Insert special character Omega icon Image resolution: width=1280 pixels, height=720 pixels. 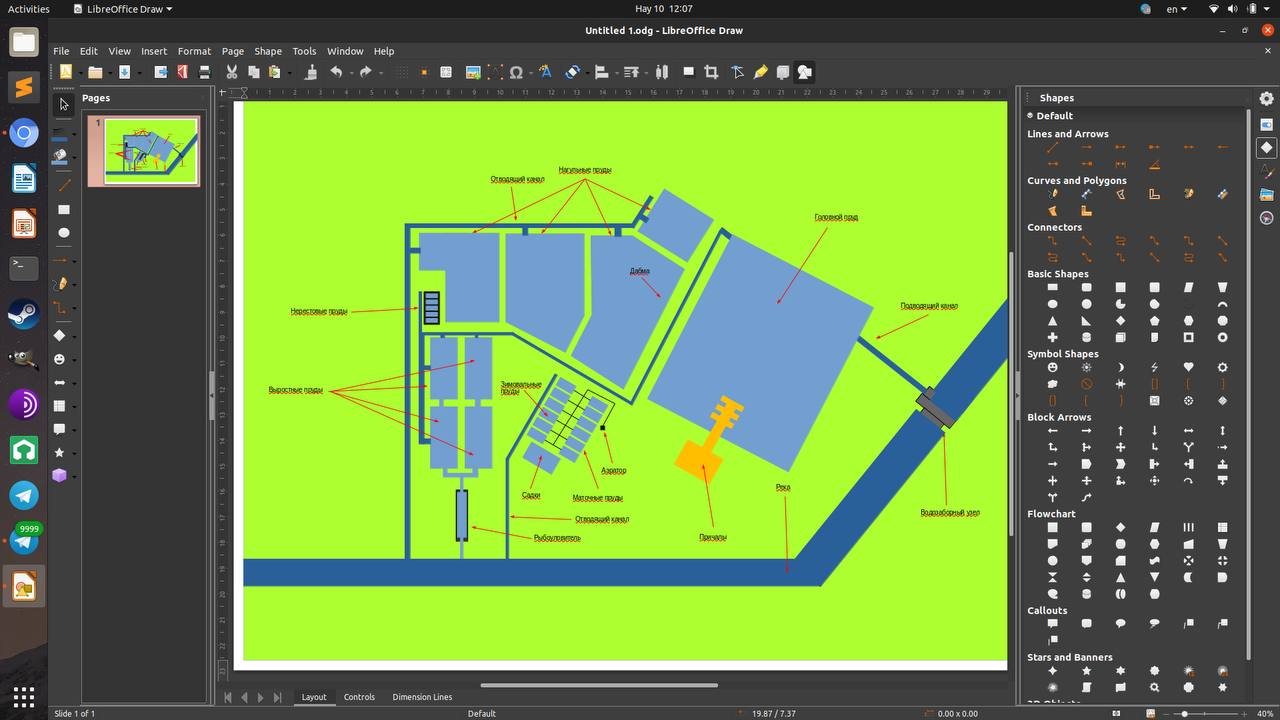pyautogui.click(x=516, y=72)
